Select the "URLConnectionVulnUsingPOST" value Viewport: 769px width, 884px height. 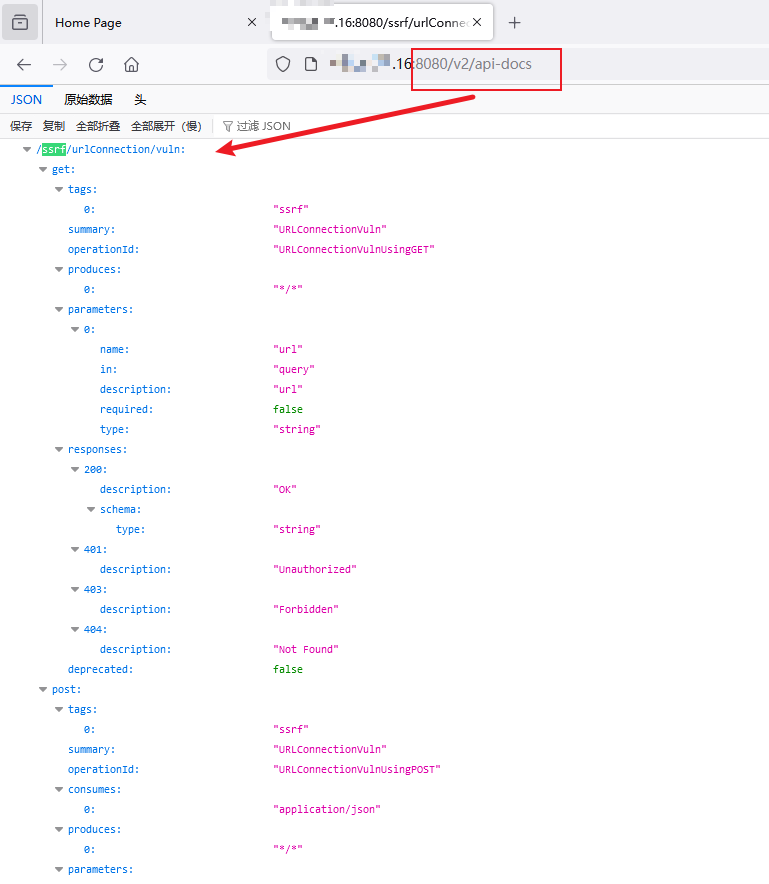click(357, 770)
